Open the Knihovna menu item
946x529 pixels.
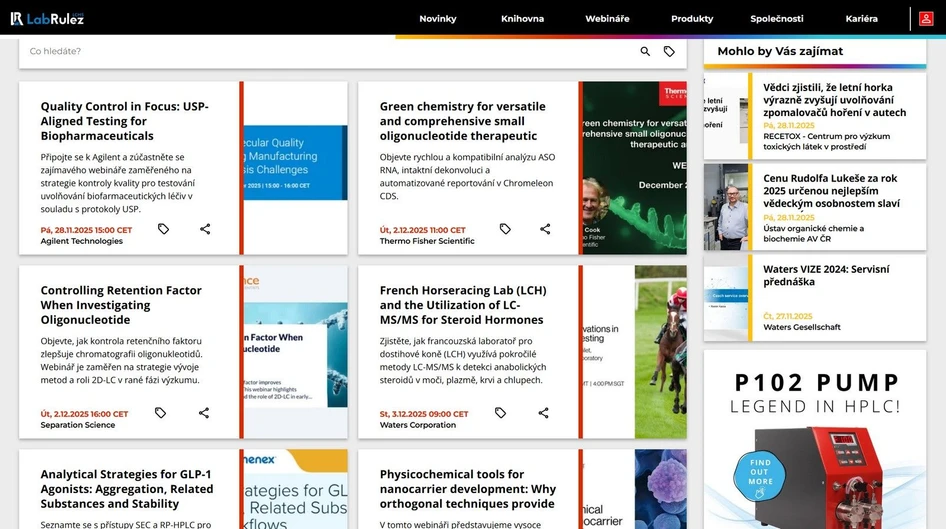point(522,19)
